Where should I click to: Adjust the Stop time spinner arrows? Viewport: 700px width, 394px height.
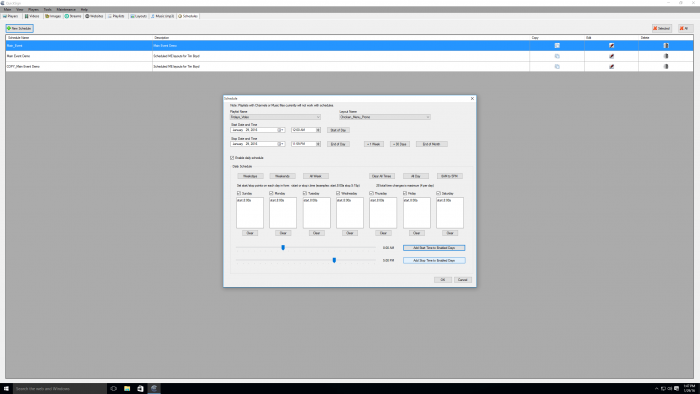pos(318,144)
